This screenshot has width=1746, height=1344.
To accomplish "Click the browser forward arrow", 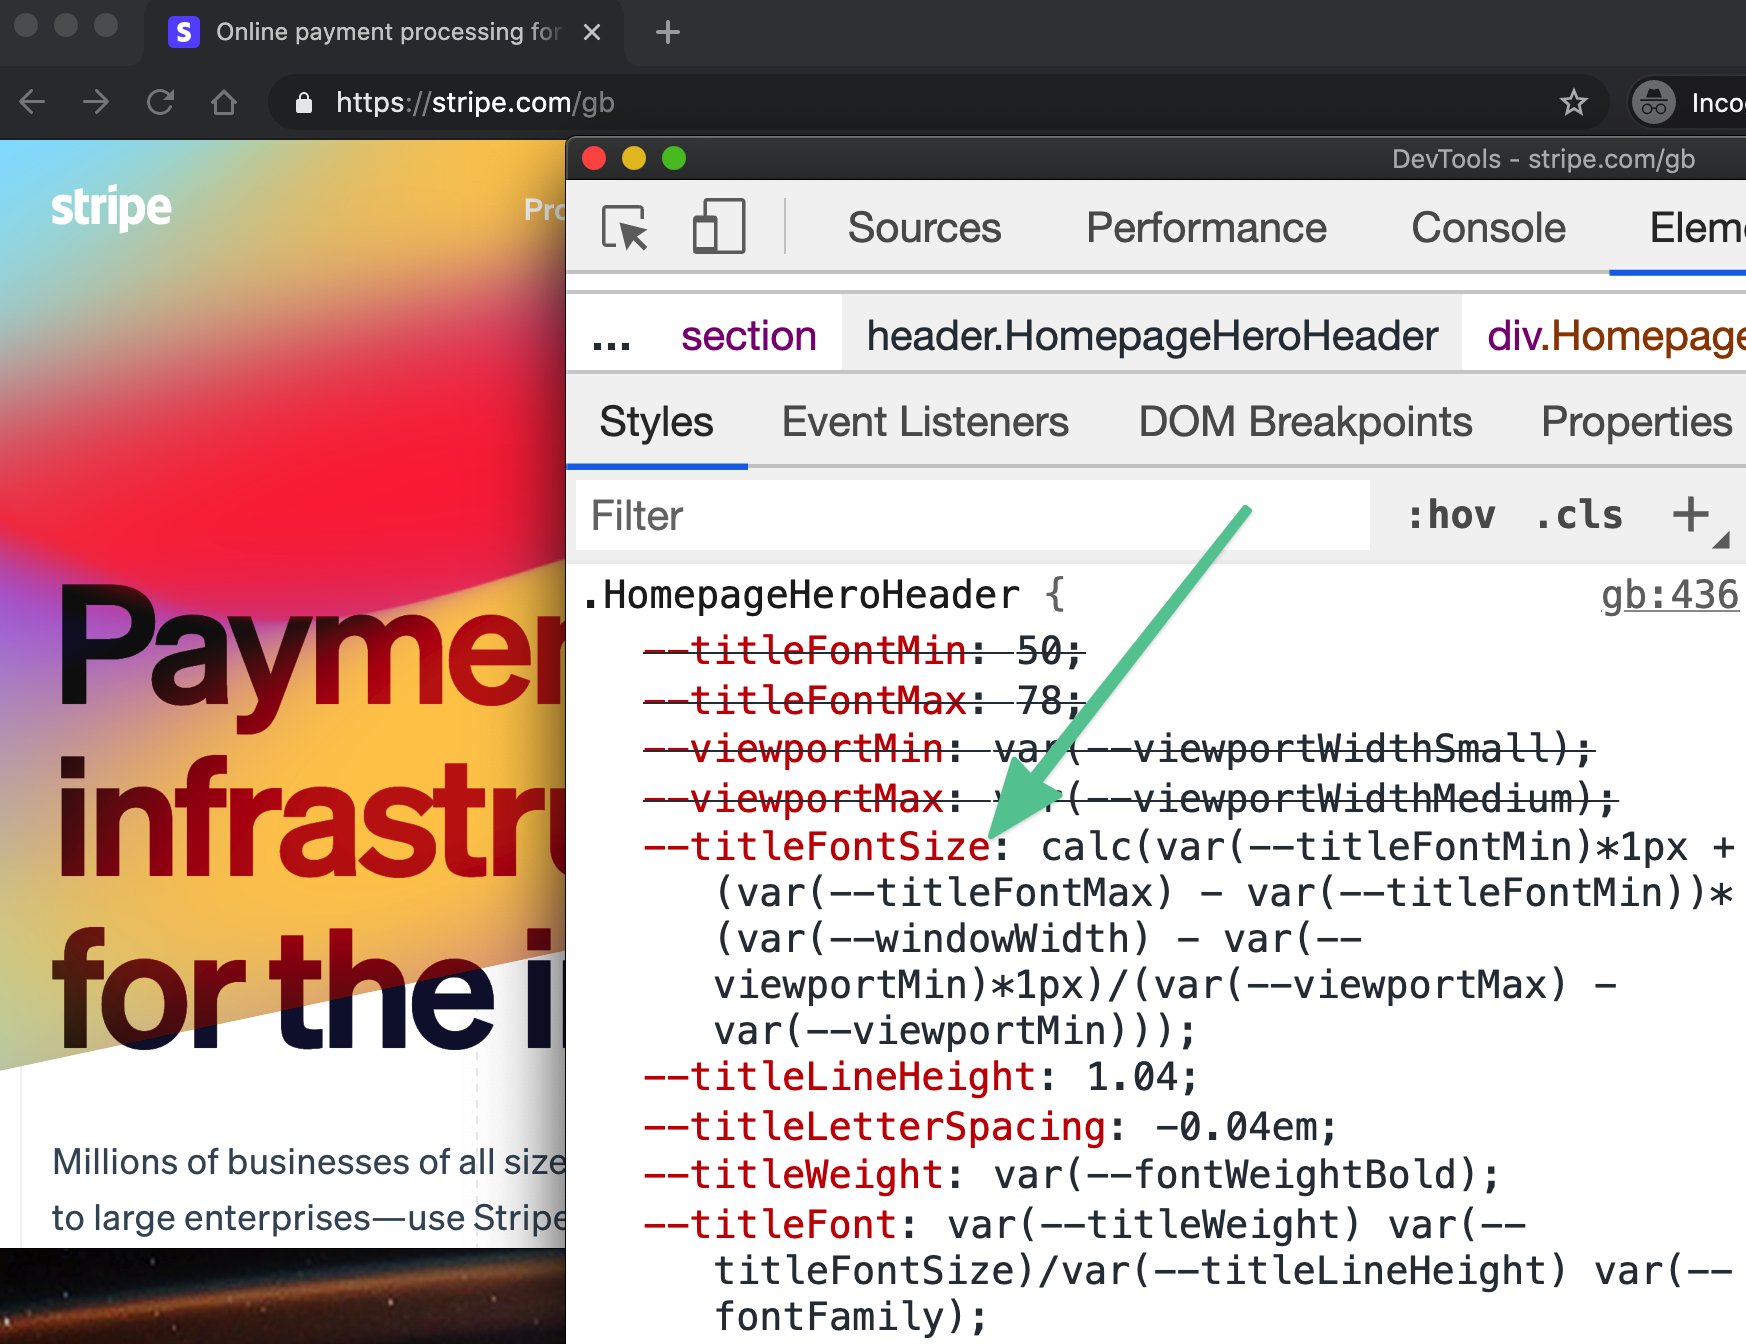I will click(x=96, y=102).
